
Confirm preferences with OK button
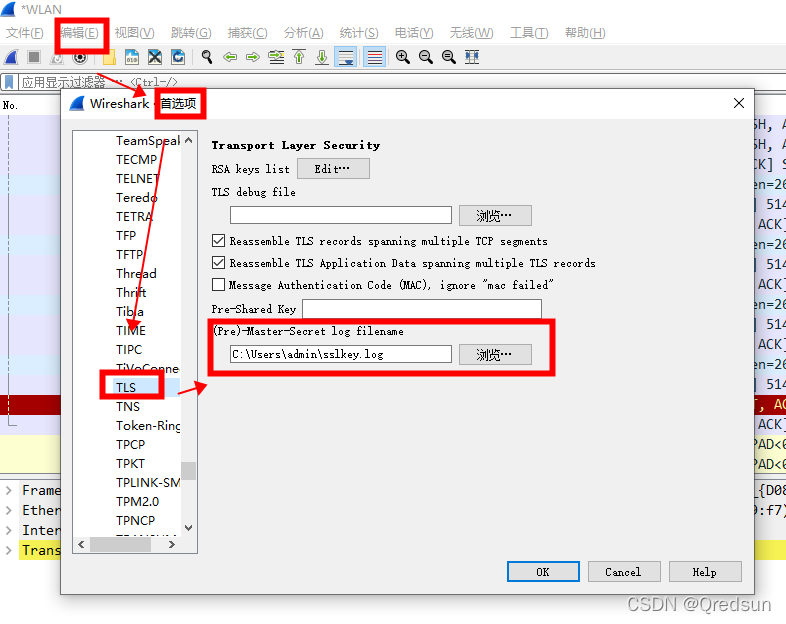tap(543, 572)
